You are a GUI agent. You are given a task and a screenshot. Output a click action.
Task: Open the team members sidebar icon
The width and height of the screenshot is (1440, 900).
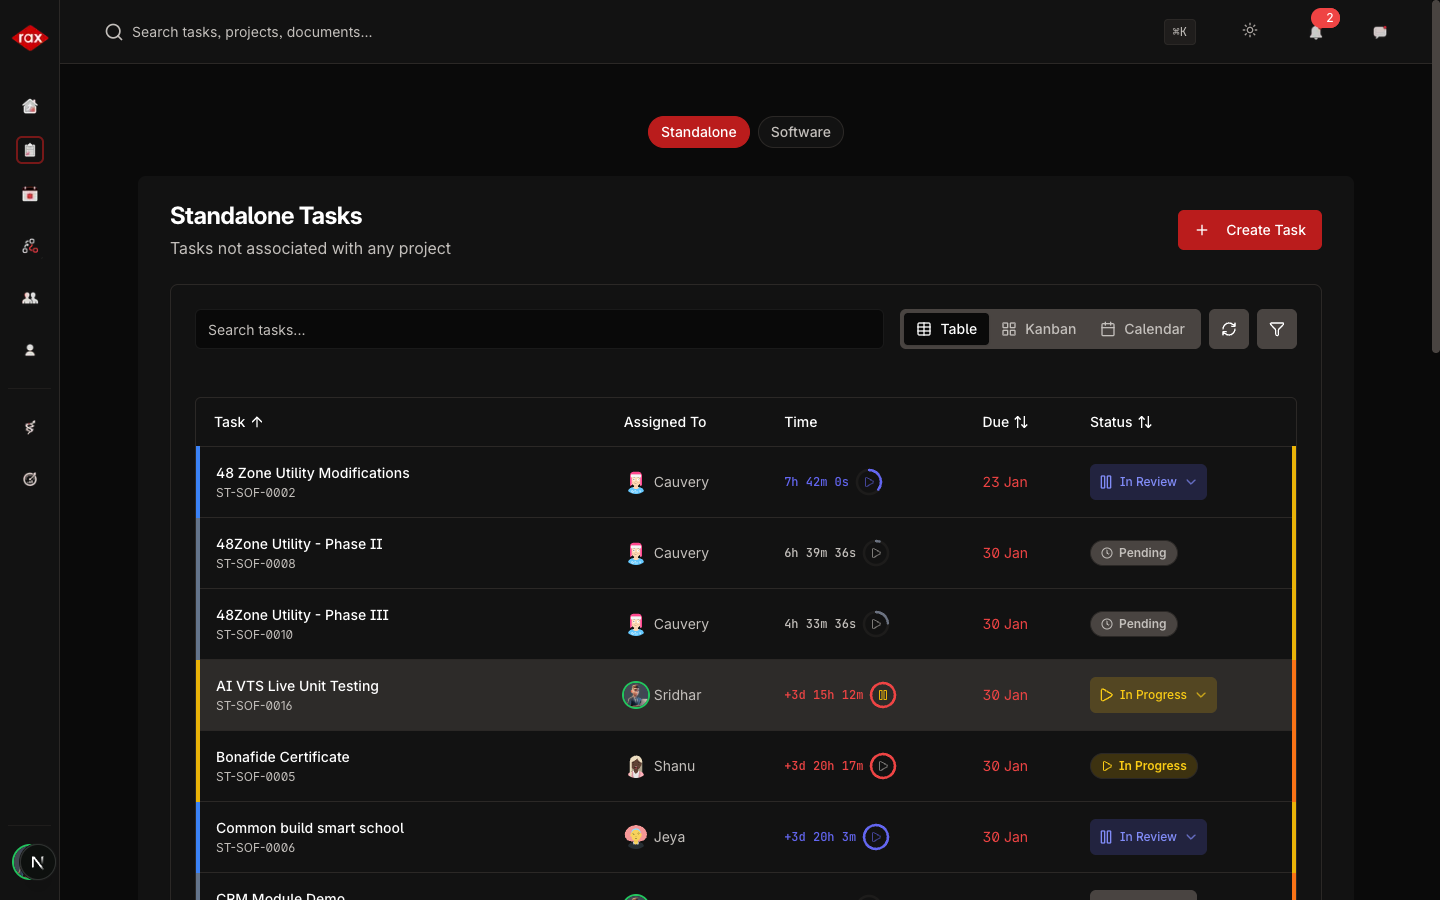30,298
